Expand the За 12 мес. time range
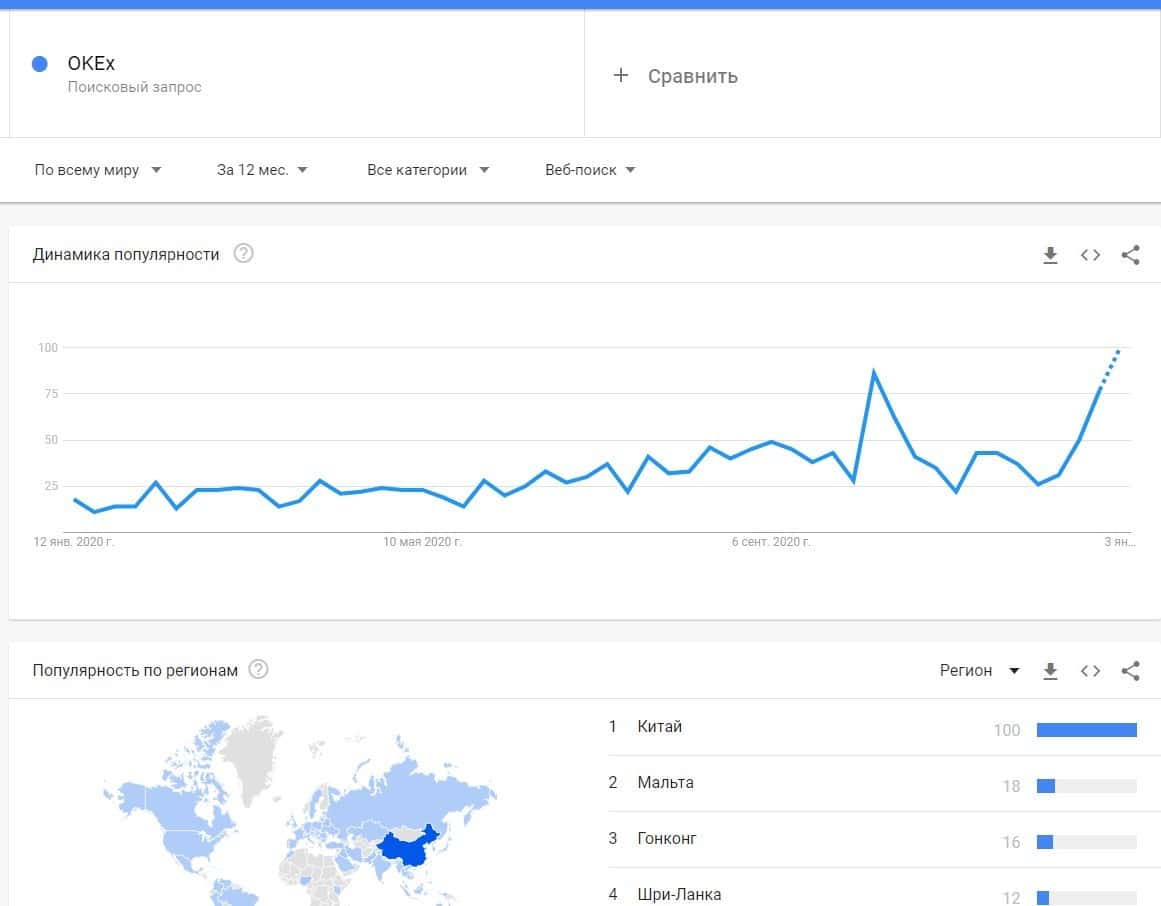The width and height of the screenshot is (1161, 906). pos(262,170)
